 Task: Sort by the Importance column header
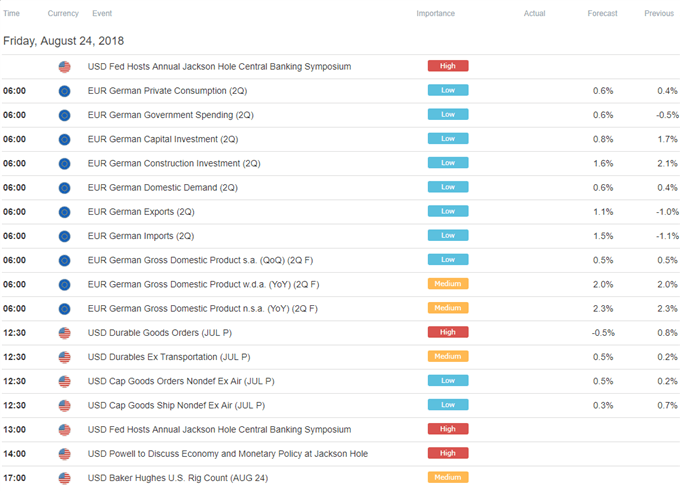[x=435, y=13]
